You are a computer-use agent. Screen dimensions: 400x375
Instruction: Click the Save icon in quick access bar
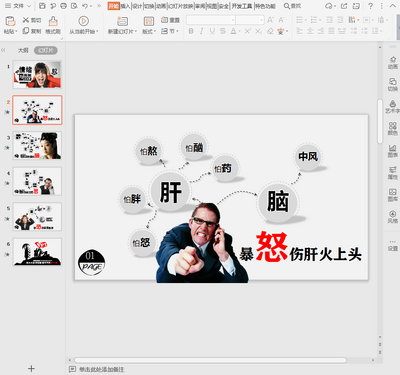[x=42, y=6]
